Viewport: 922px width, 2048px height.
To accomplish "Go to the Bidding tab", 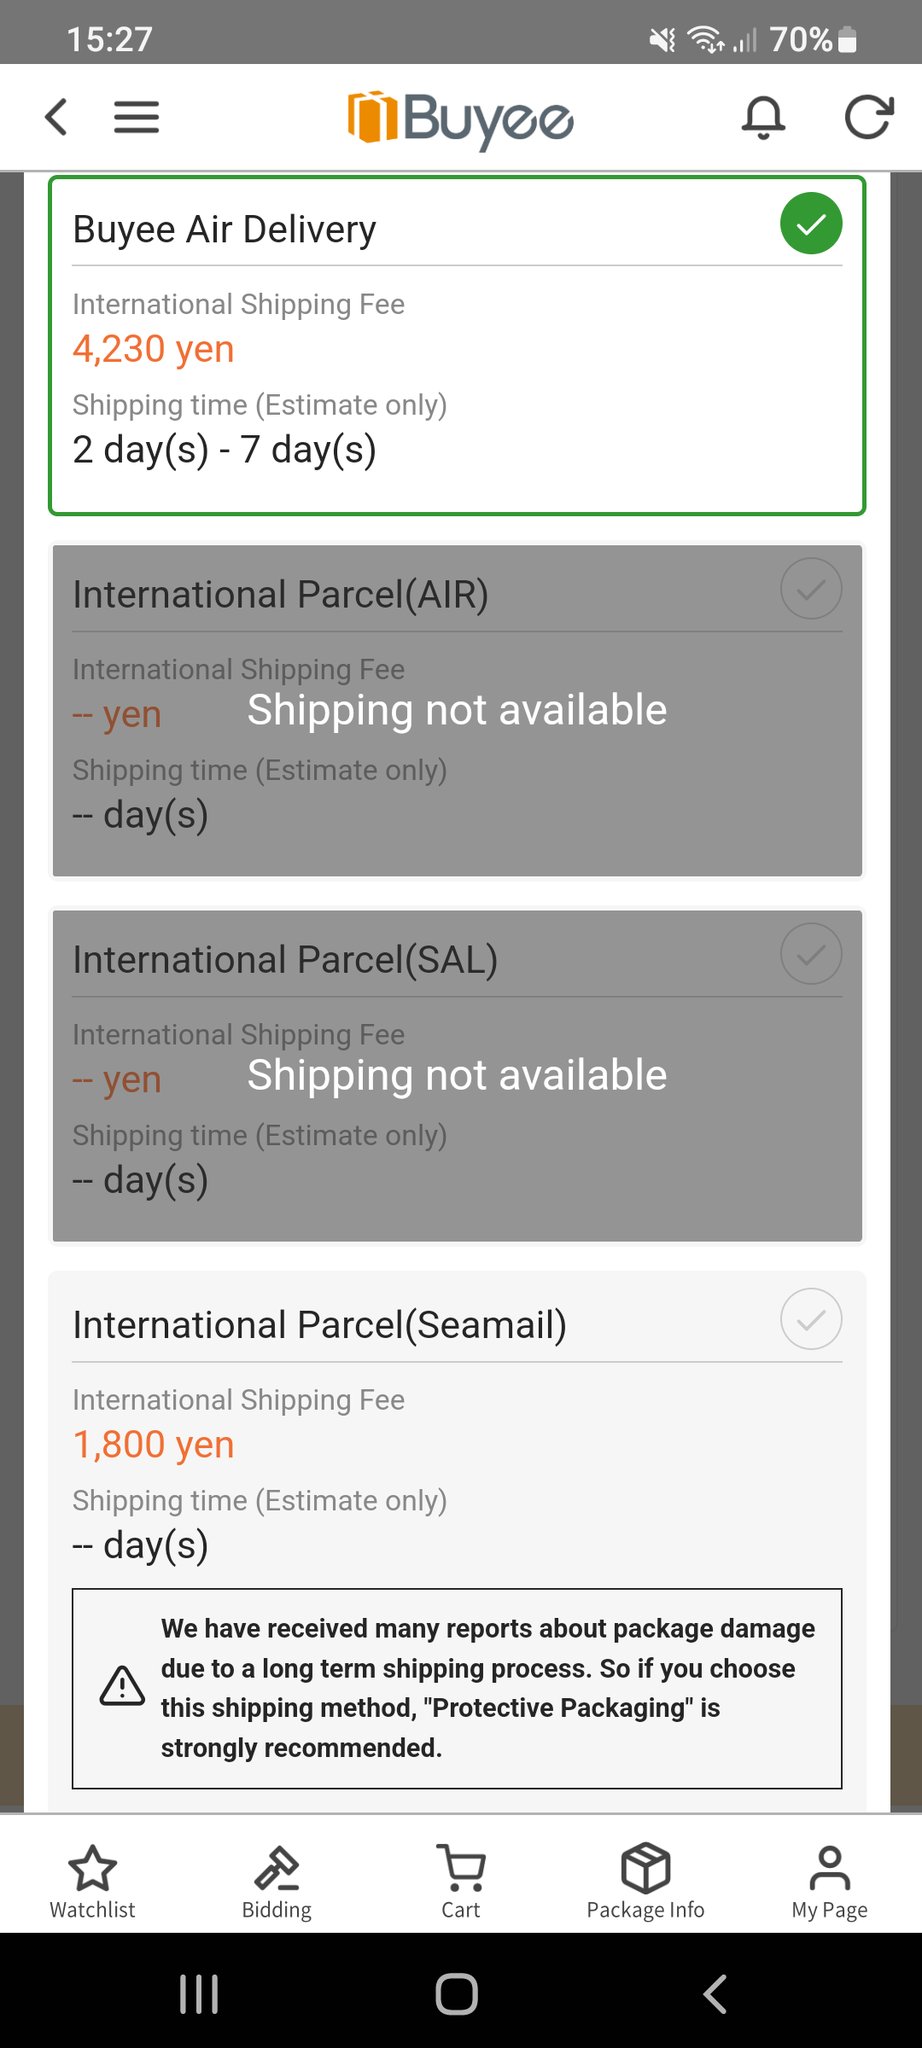I will [x=277, y=1881].
